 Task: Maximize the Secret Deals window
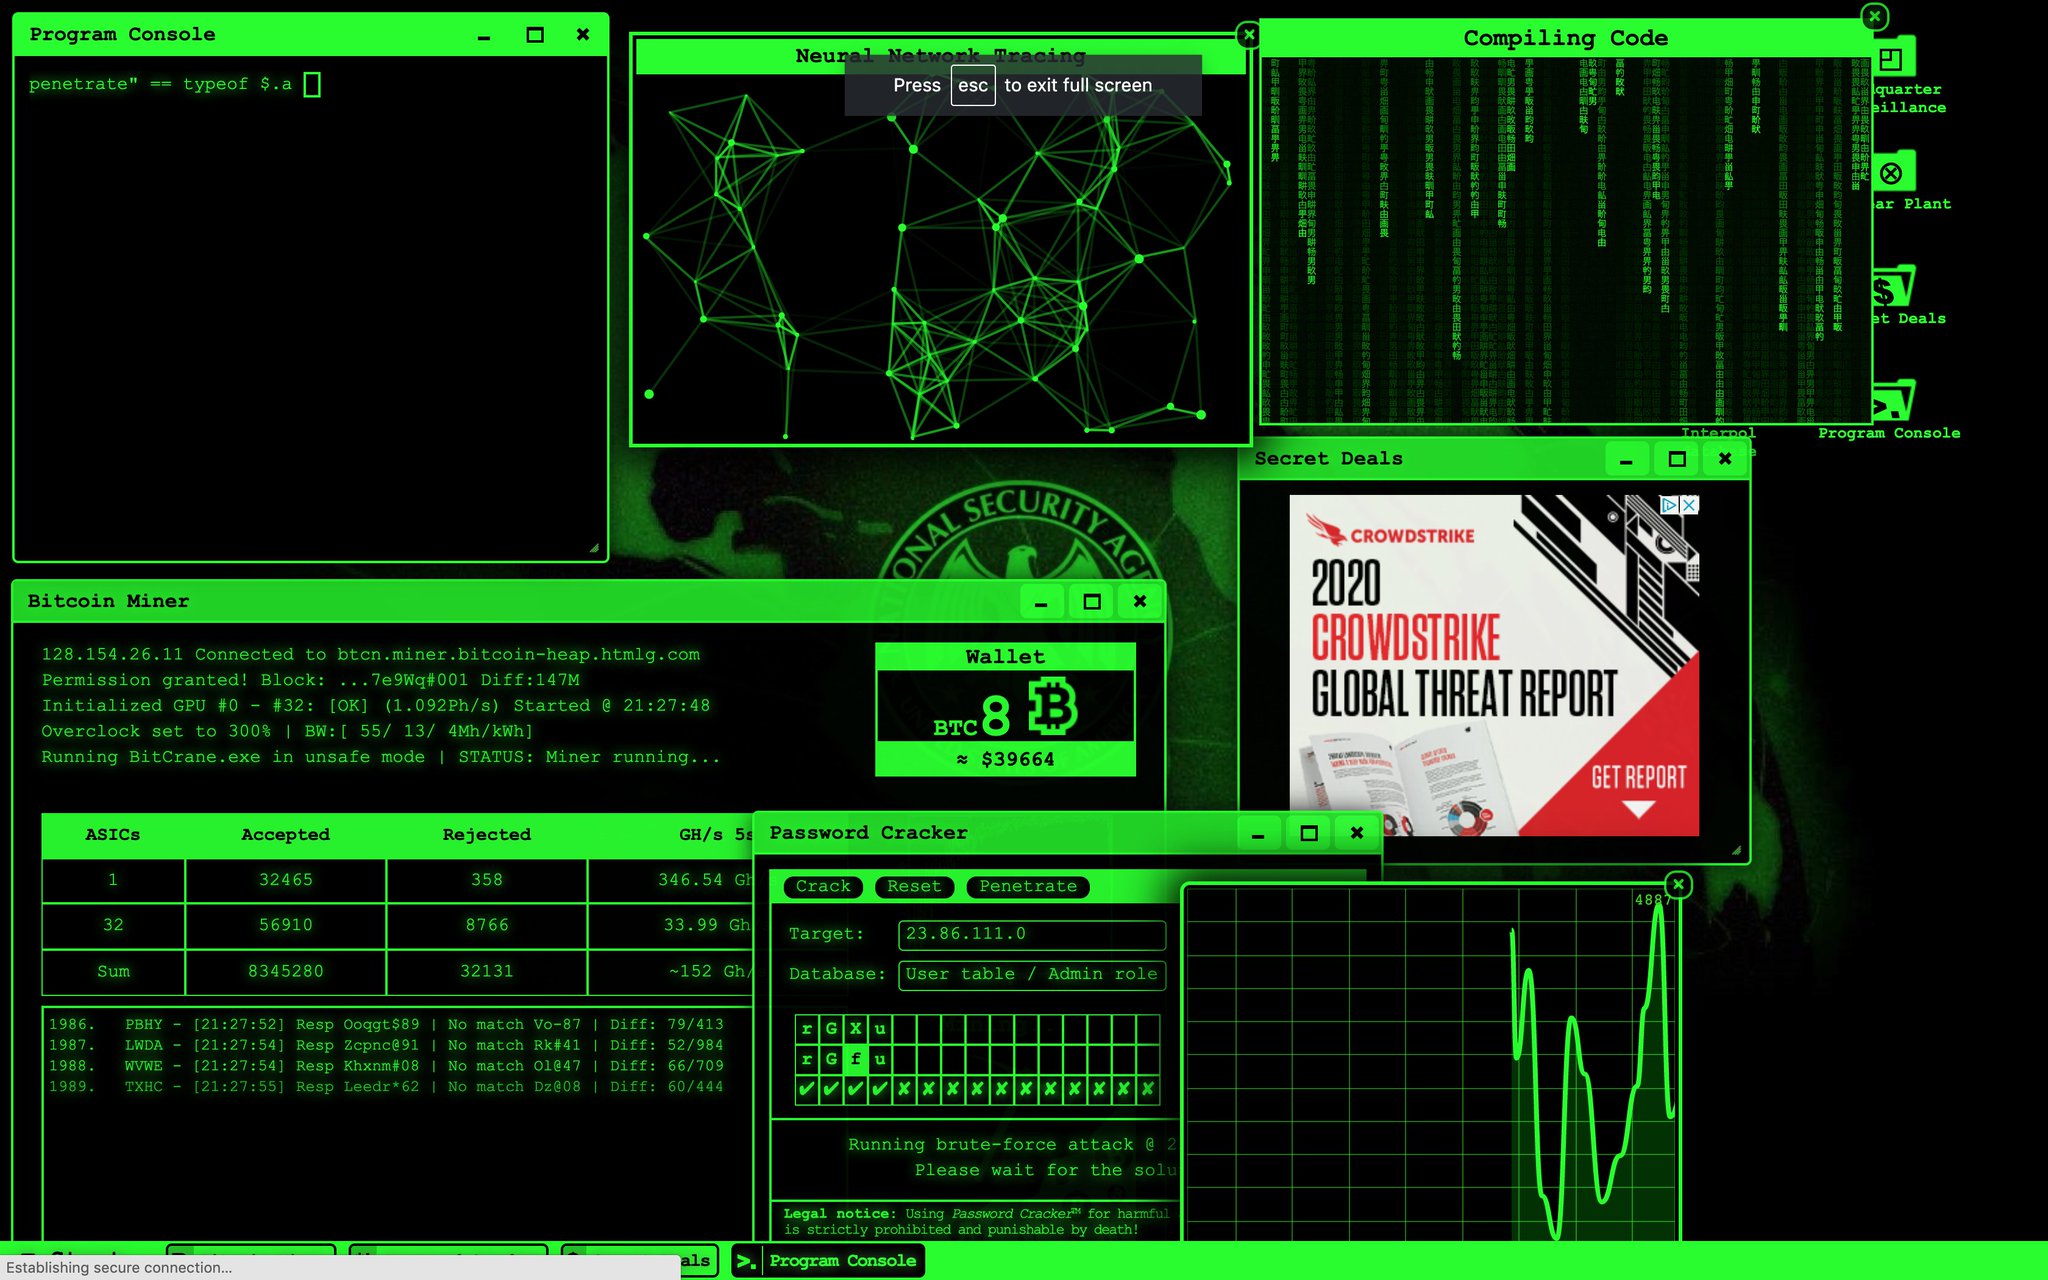click(1677, 459)
